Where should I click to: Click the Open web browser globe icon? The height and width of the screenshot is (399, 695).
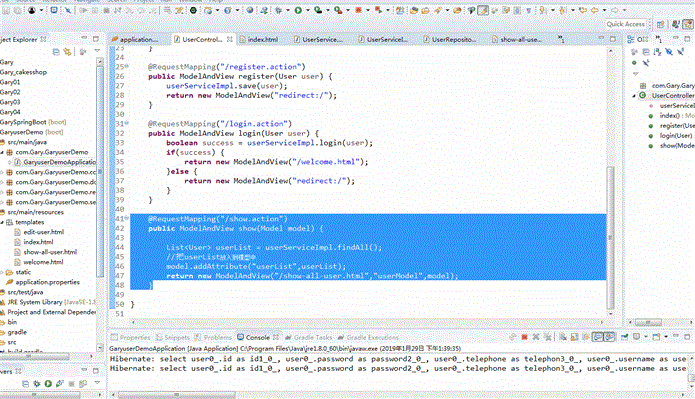pos(250,10)
